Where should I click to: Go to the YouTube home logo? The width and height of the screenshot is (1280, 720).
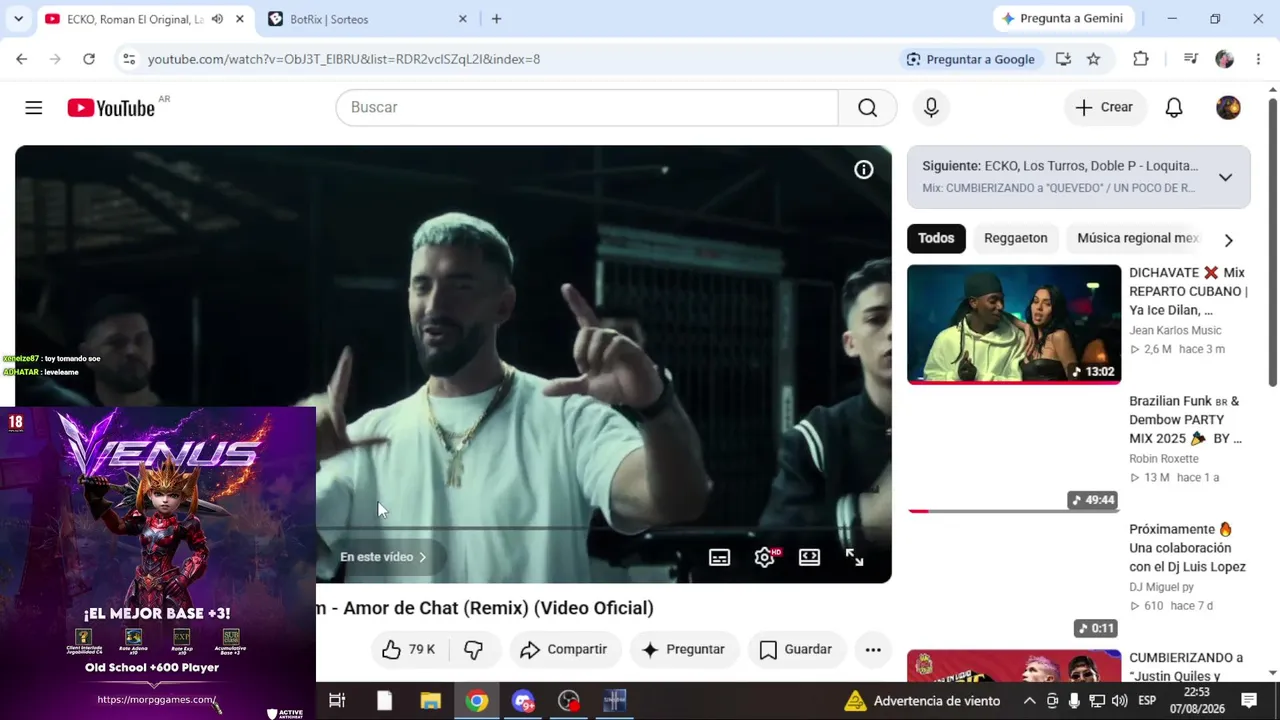pos(111,108)
